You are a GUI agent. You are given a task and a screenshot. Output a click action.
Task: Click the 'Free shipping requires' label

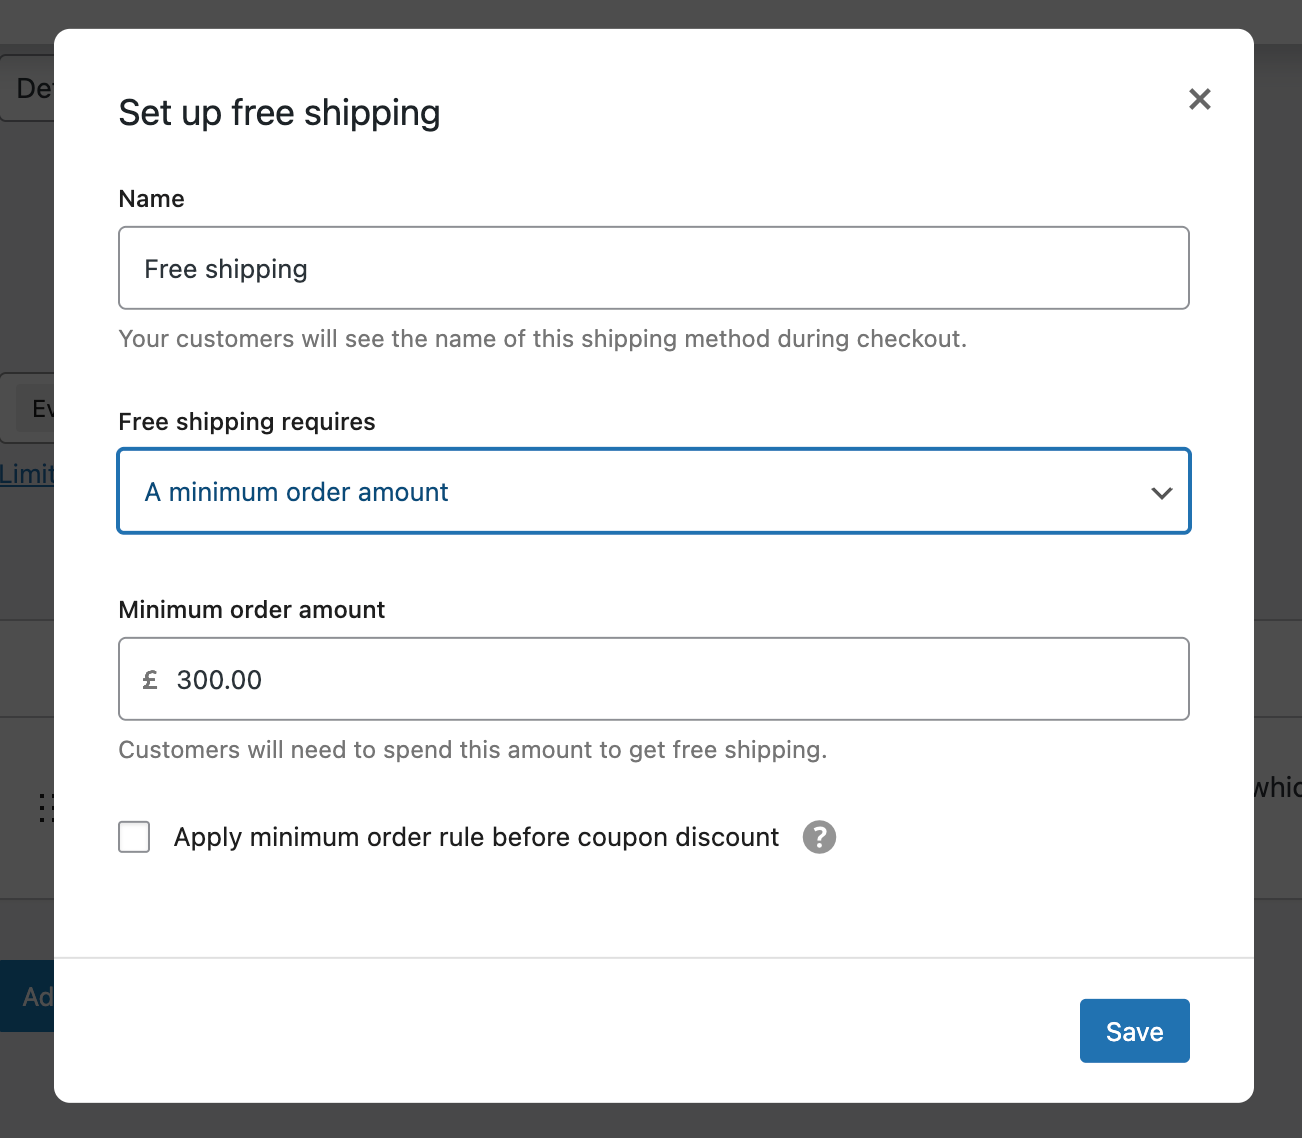point(247,422)
